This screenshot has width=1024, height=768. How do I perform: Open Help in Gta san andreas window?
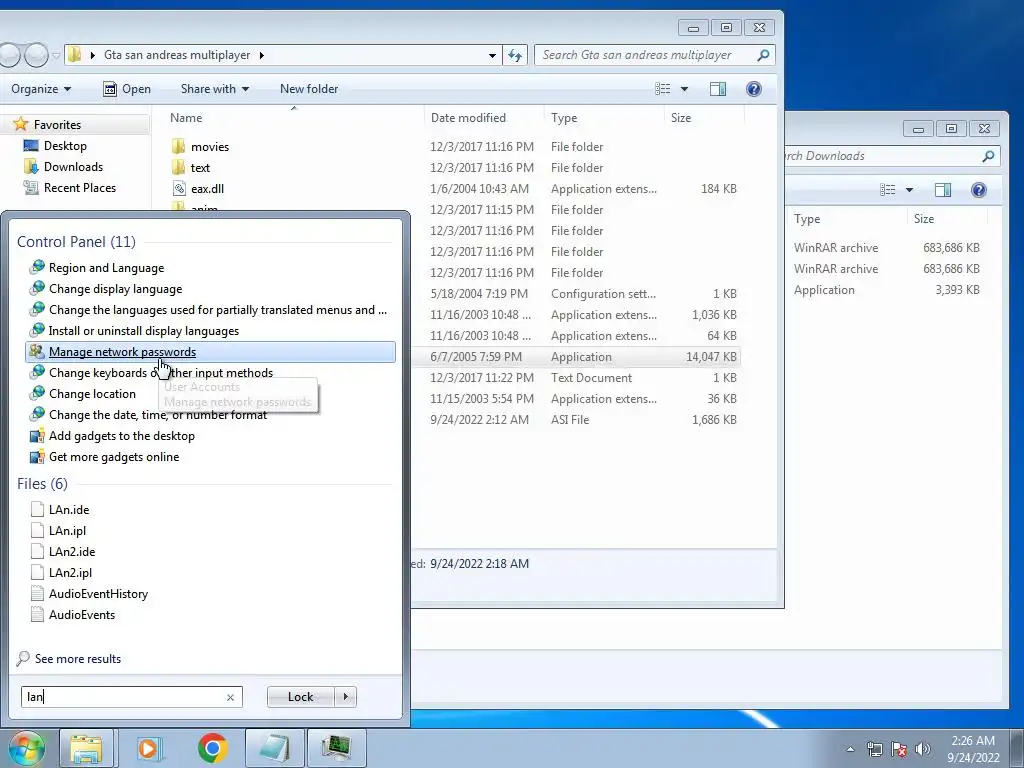pyautogui.click(x=754, y=89)
